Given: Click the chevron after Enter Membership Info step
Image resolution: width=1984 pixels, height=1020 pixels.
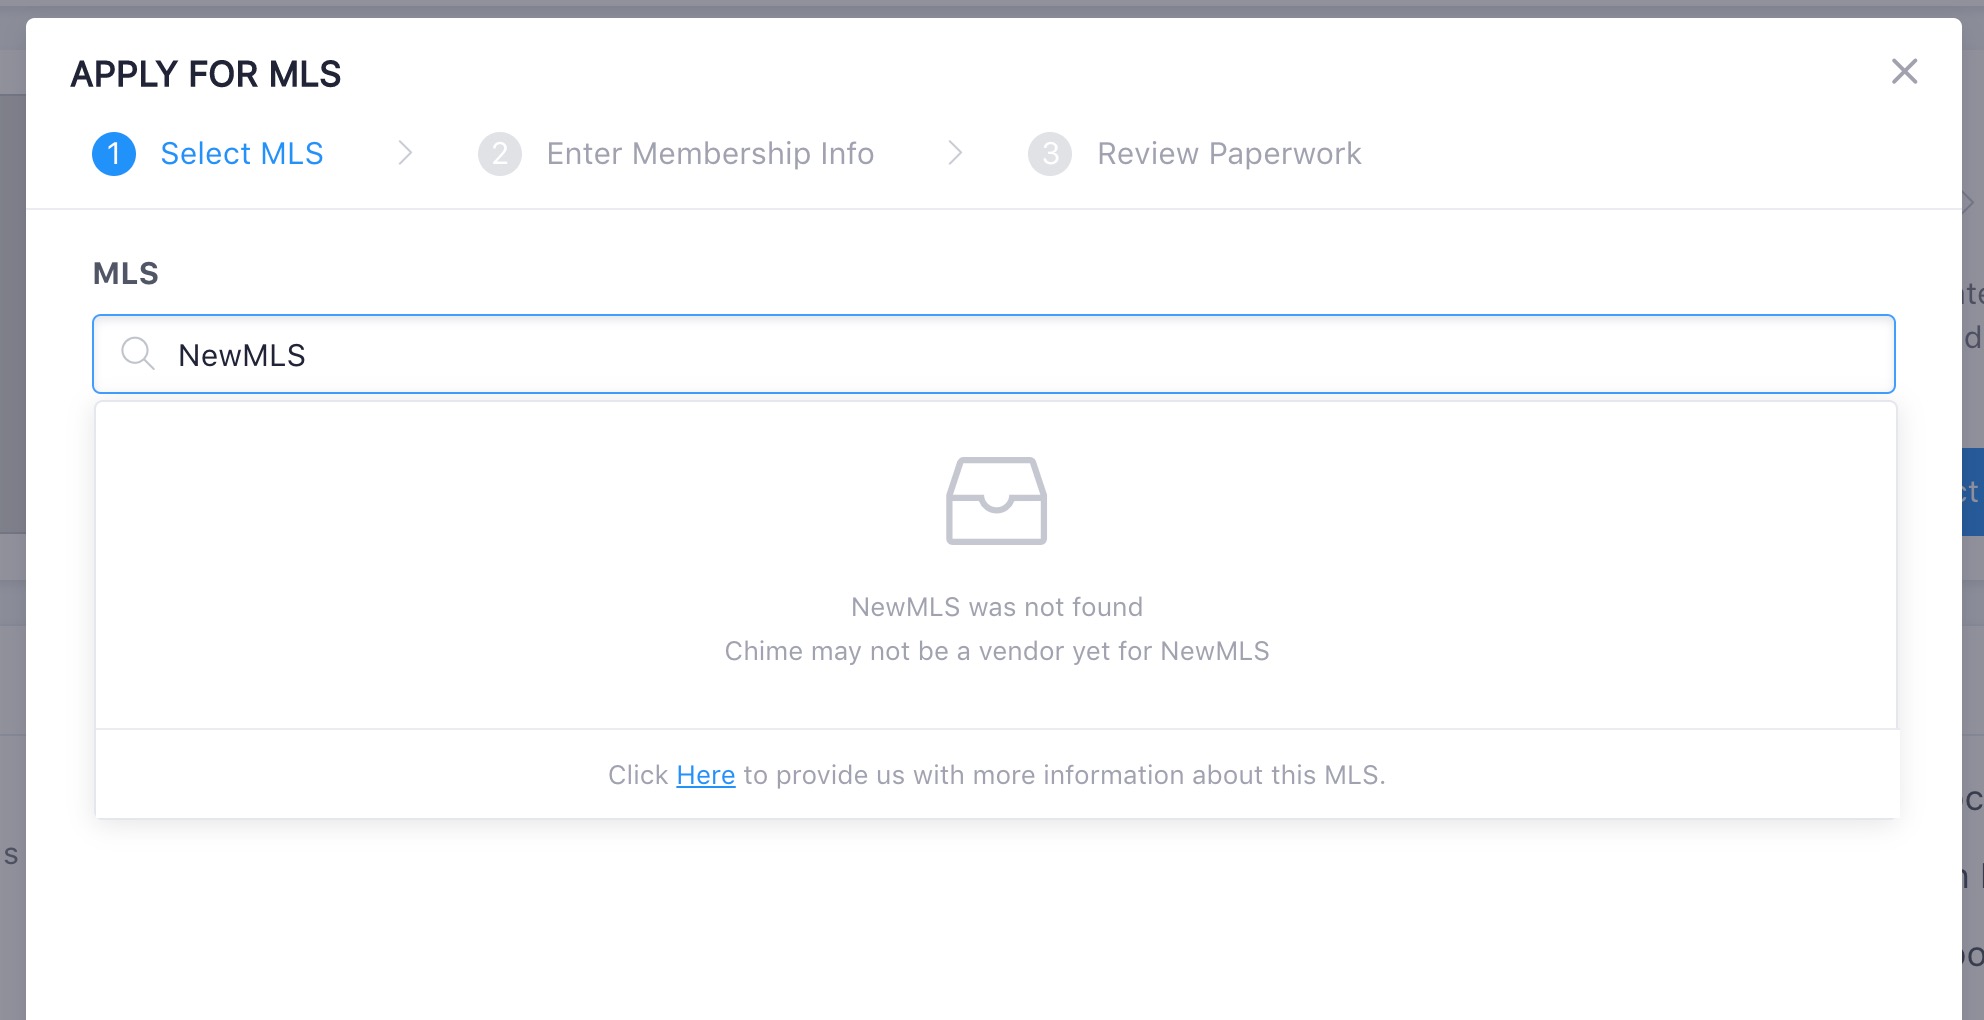Looking at the screenshot, I should tap(955, 153).
